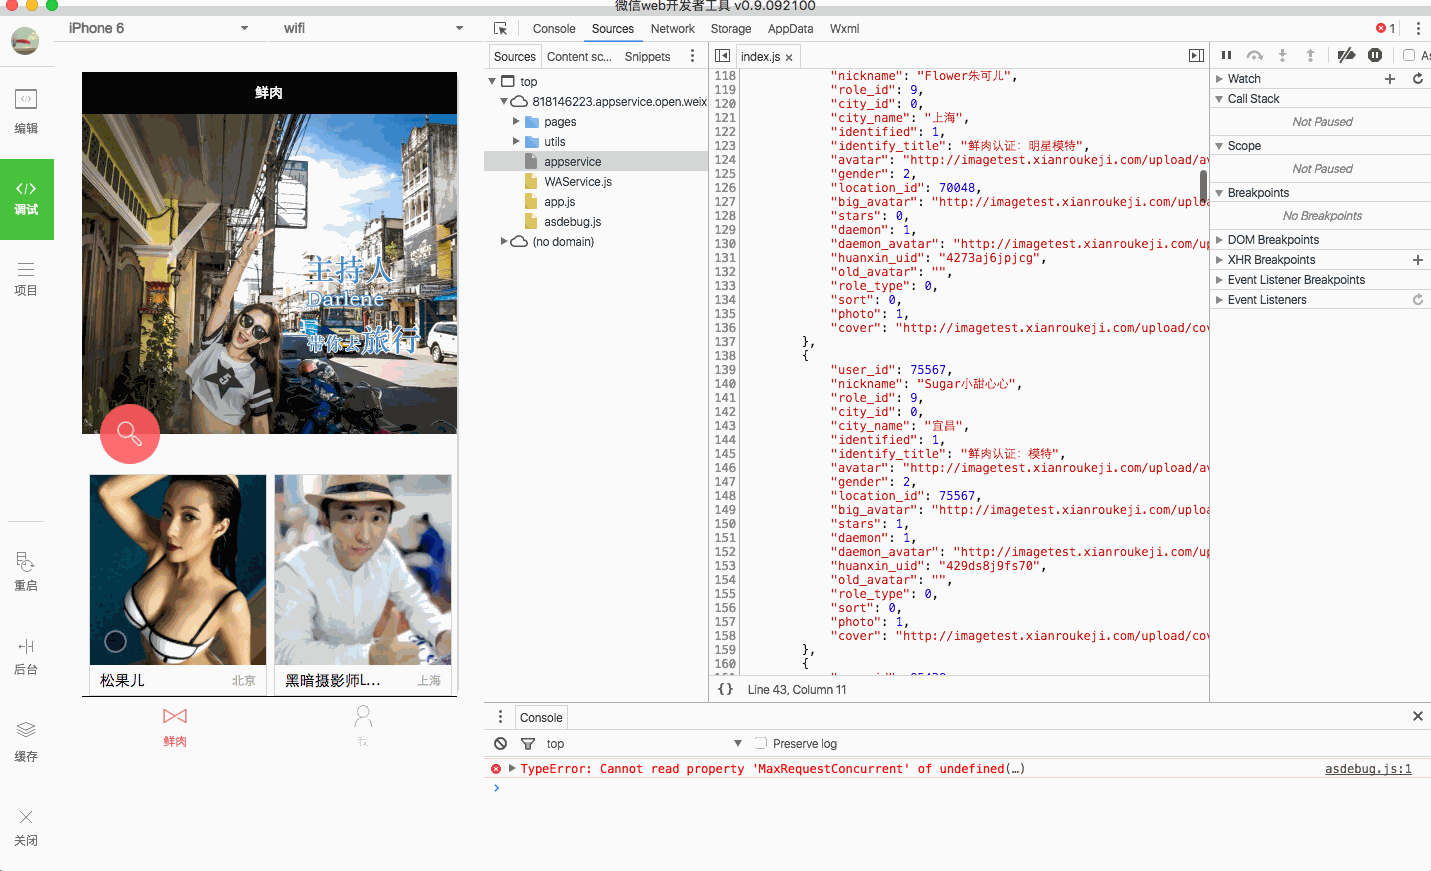This screenshot has height=871, width=1431.
Task: Tap the 鲜肉 tab icon in the simulator
Action: point(175,726)
